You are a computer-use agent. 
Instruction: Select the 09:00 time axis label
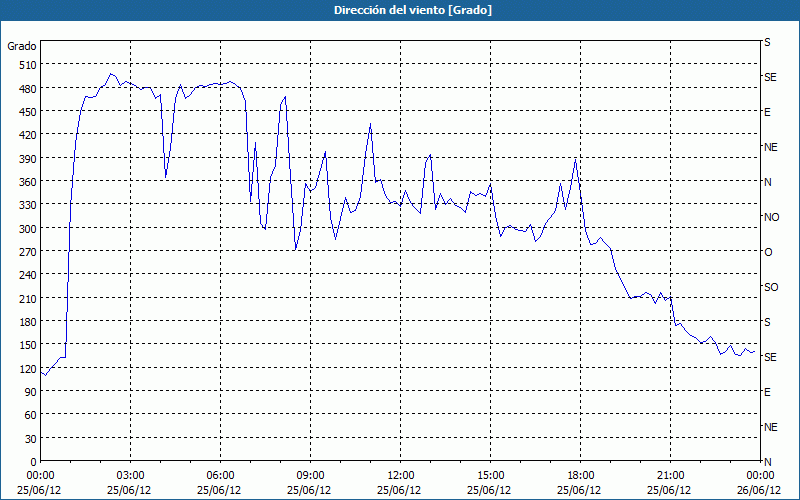click(x=310, y=476)
